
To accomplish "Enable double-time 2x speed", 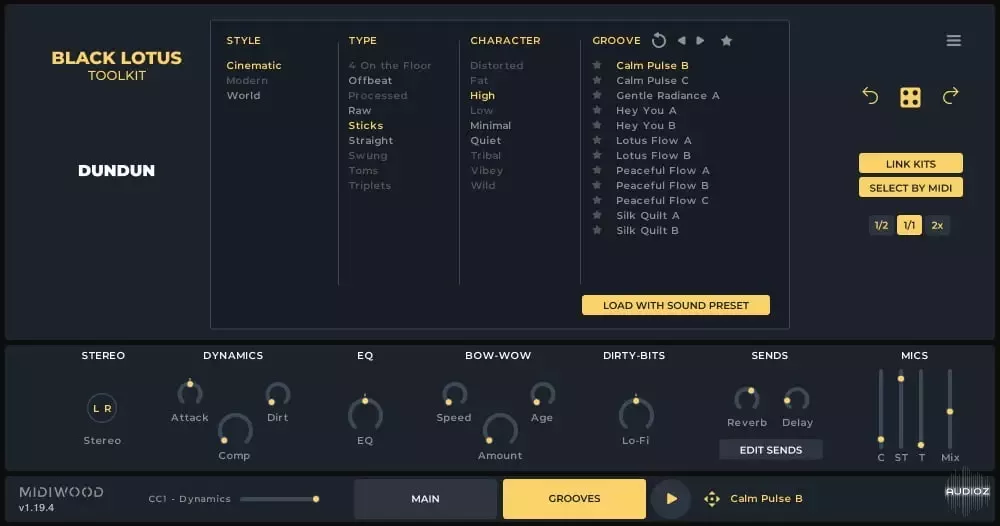I will (x=937, y=226).
